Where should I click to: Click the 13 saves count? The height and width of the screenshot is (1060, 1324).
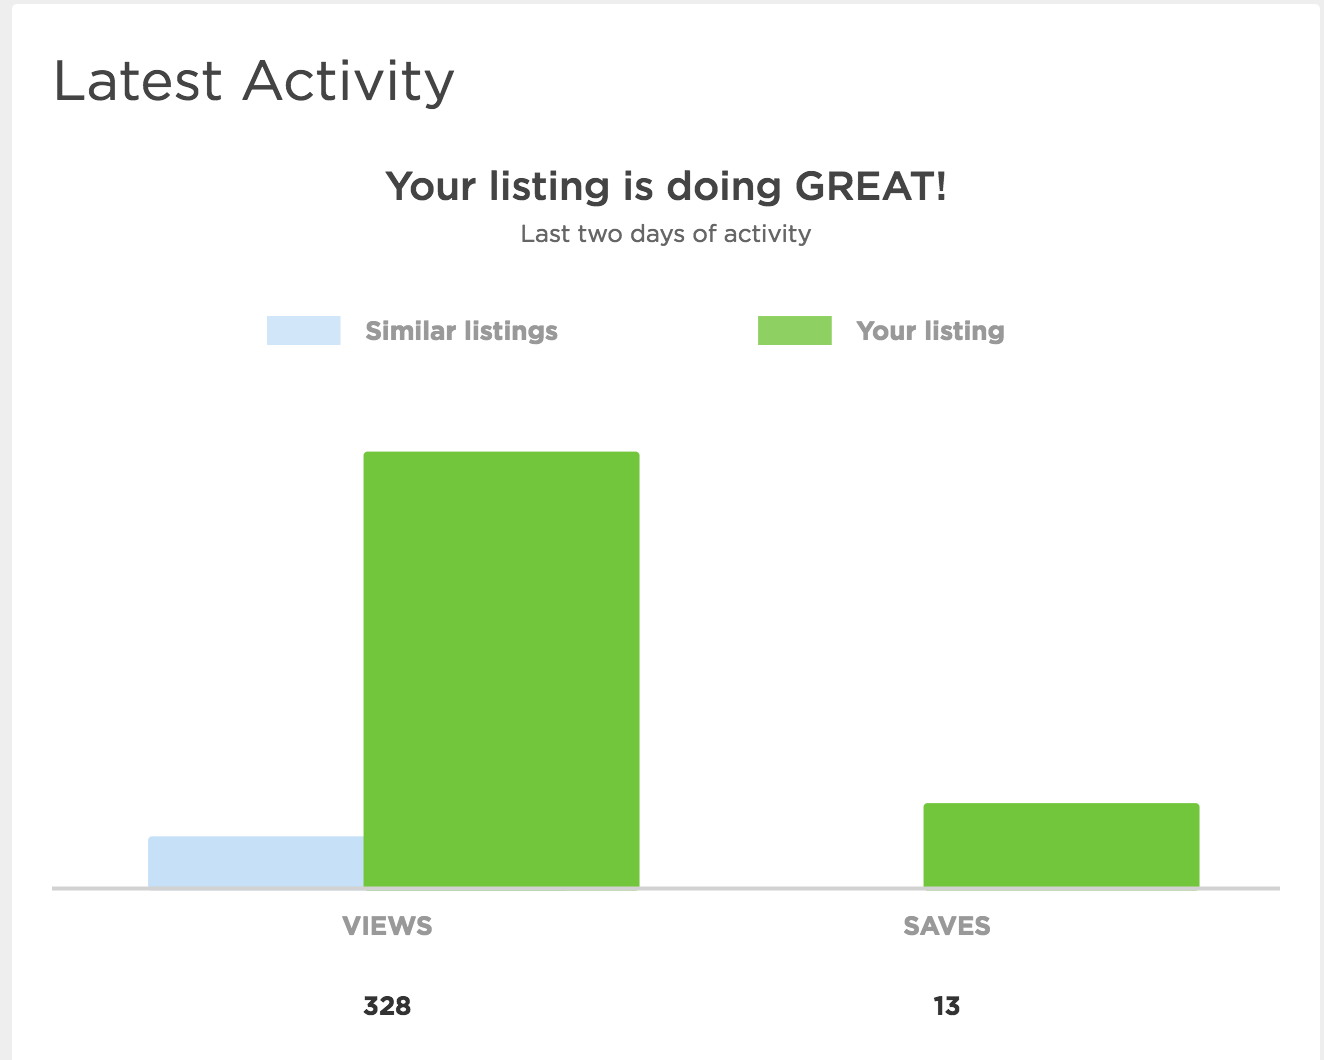click(x=947, y=1006)
